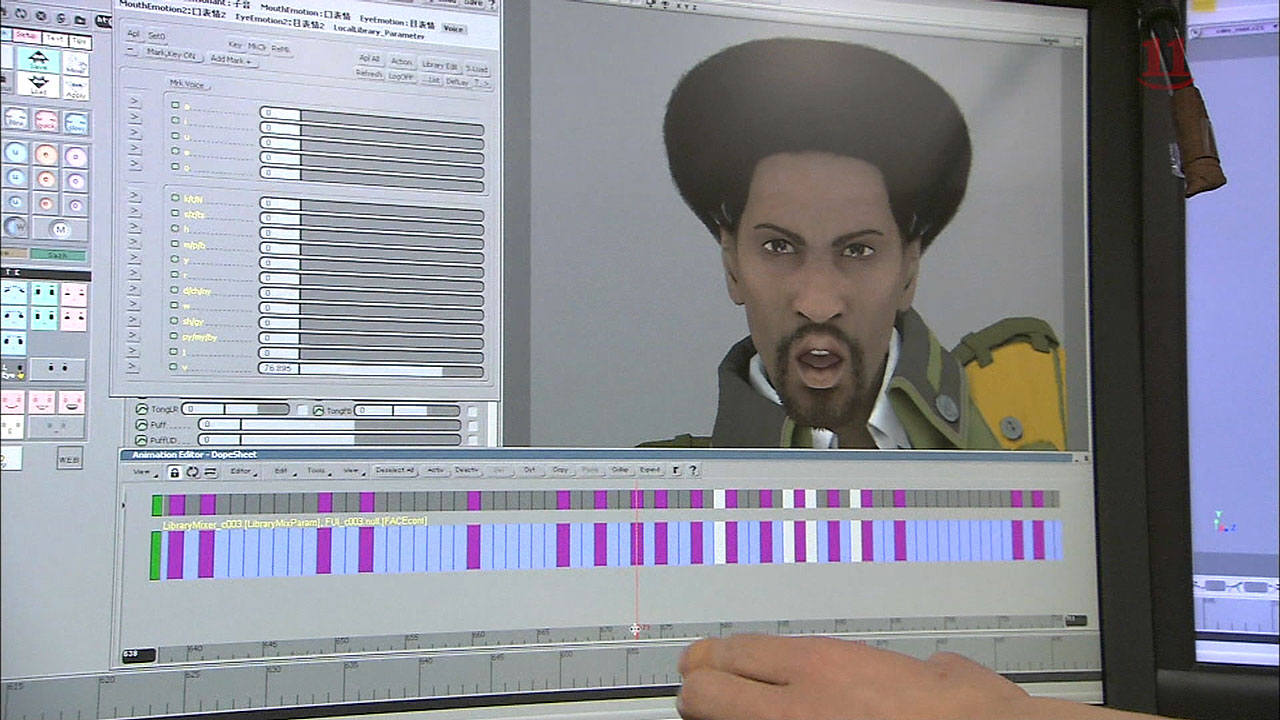Toggle the checkbox for vowel i
The height and width of the screenshot is (720, 1280).
click(175, 120)
